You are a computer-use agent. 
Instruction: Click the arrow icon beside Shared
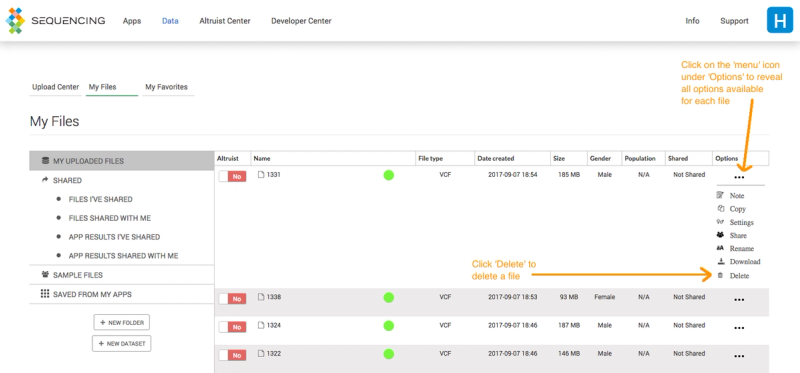pyautogui.click(x=45, y=180)
